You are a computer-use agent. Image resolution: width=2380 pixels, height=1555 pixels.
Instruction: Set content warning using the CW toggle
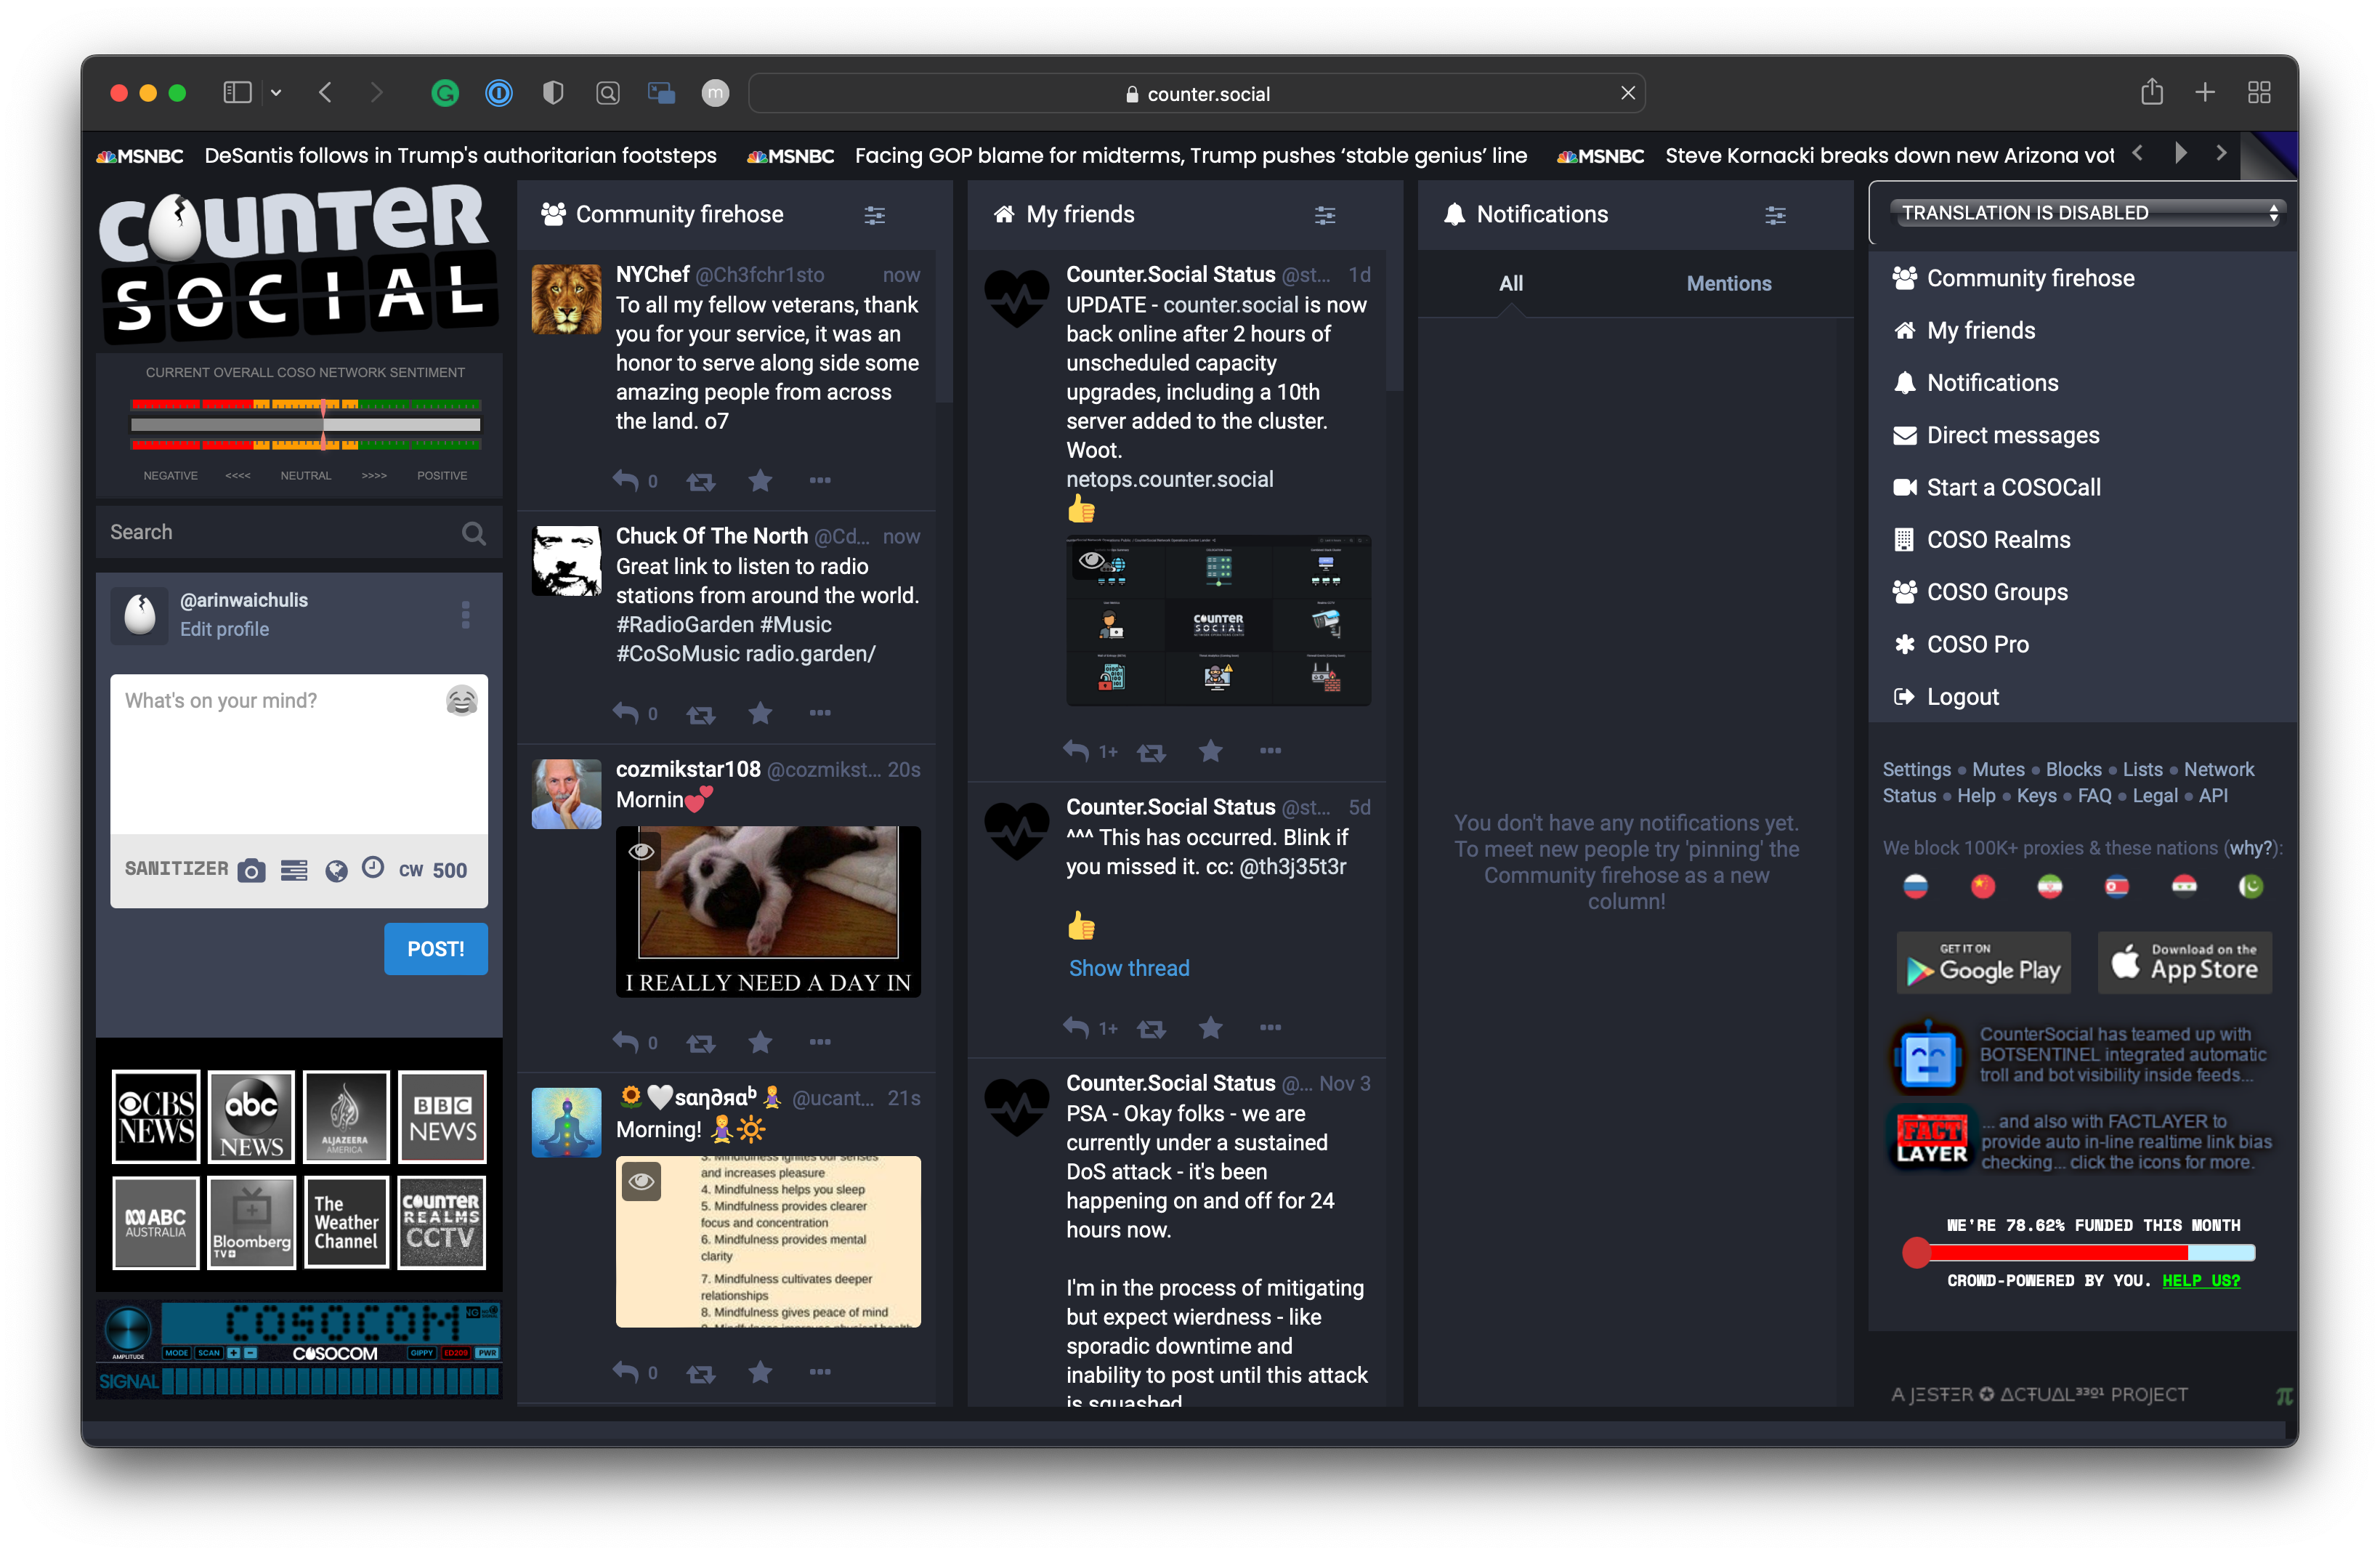pos(413,870)
